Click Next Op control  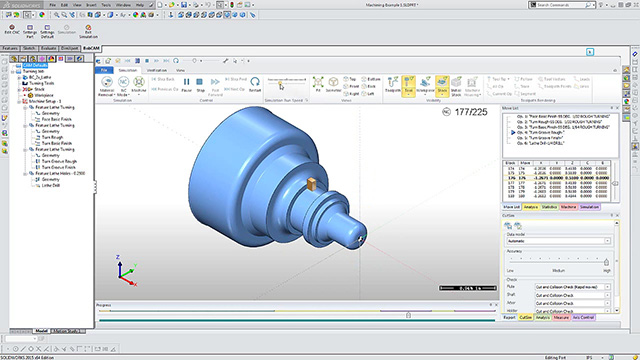(235, 89)
